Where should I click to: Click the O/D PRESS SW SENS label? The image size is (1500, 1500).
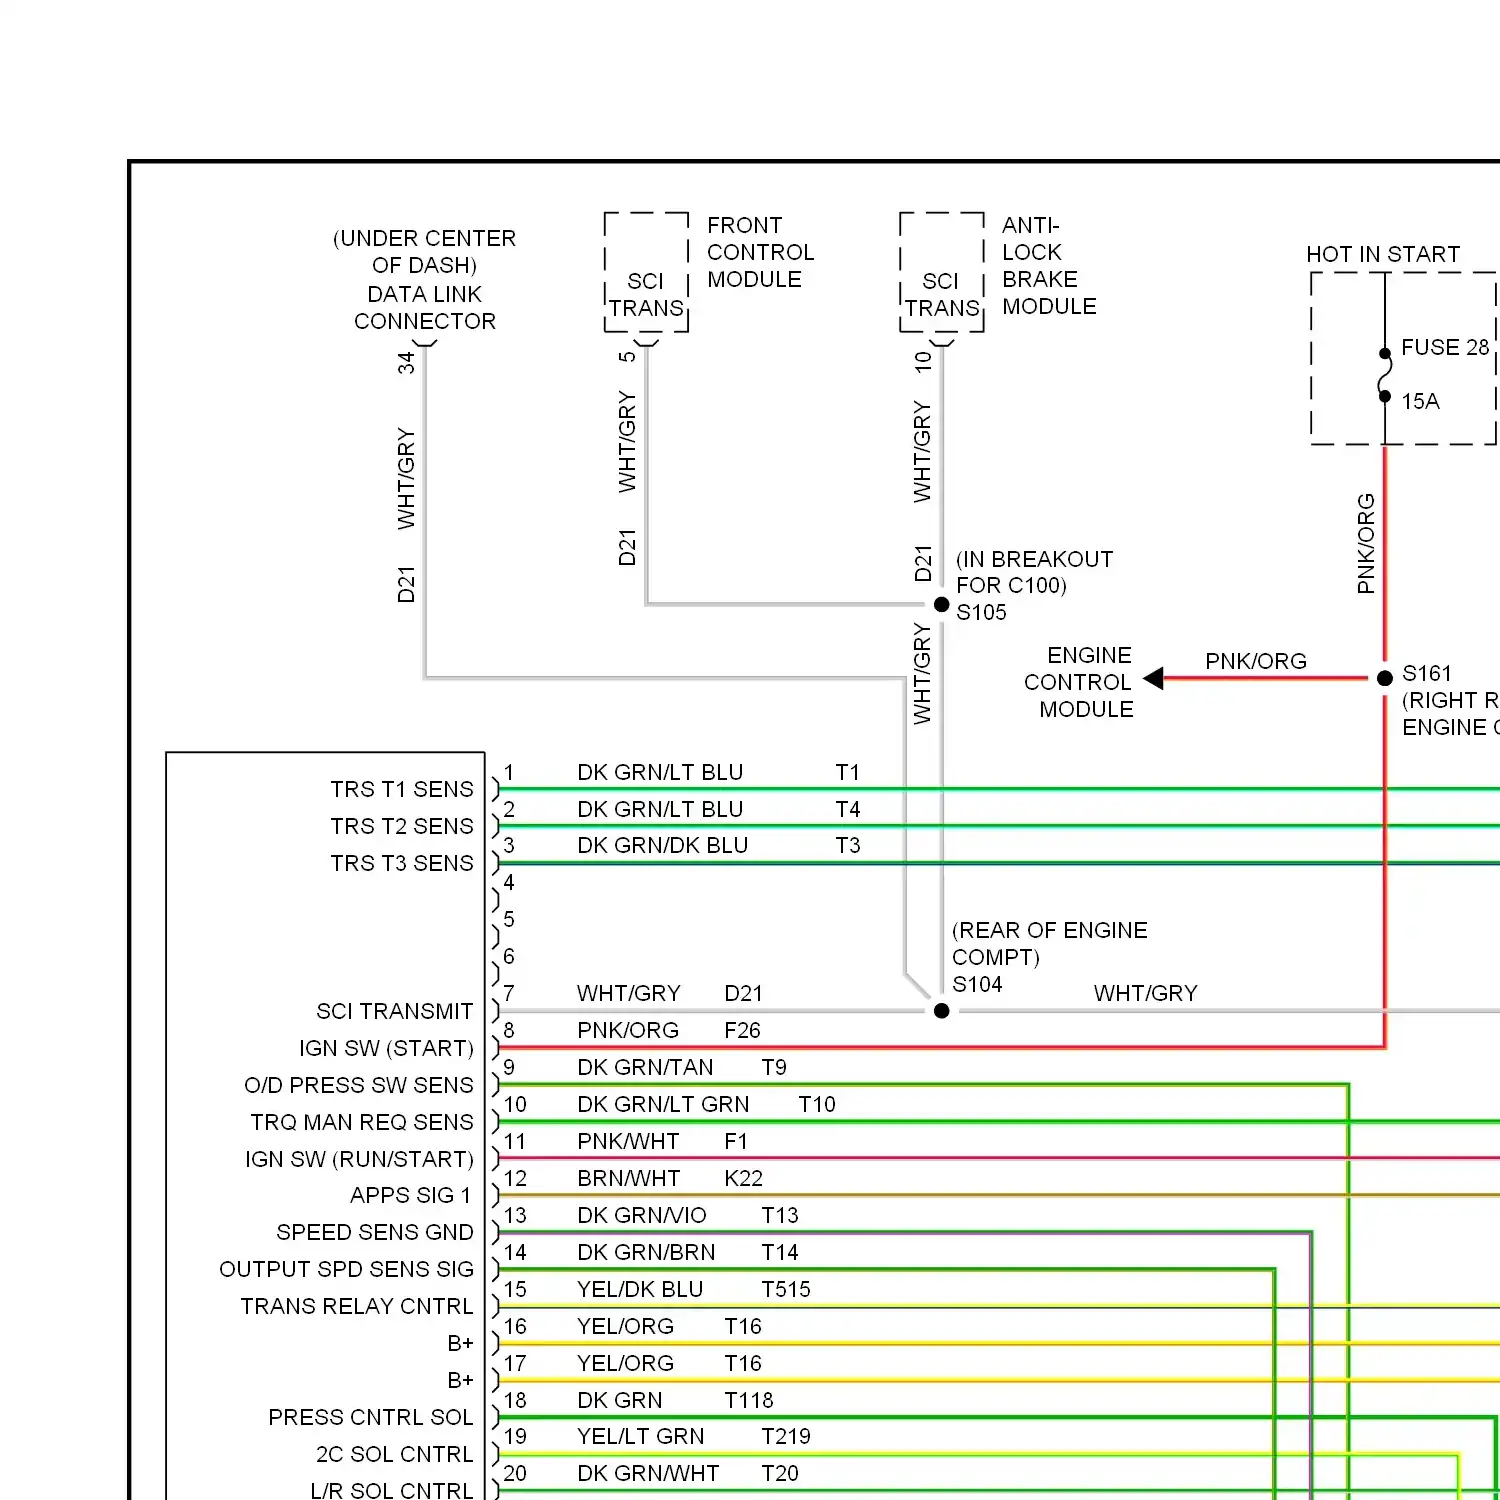[359, 1085]
